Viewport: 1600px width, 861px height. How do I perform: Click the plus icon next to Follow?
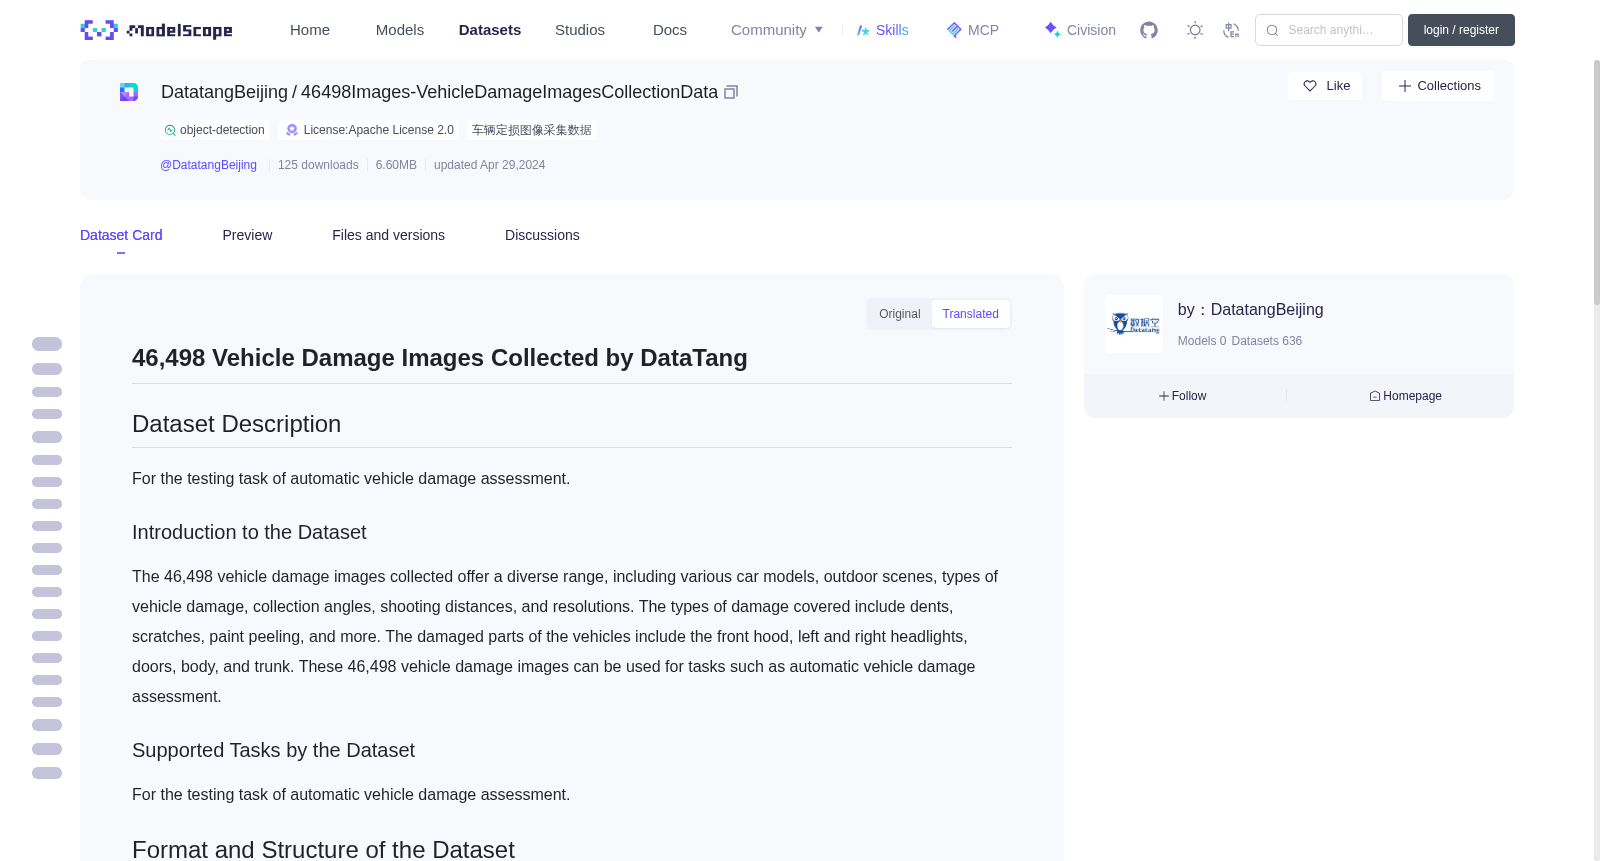click(1164, 396)
